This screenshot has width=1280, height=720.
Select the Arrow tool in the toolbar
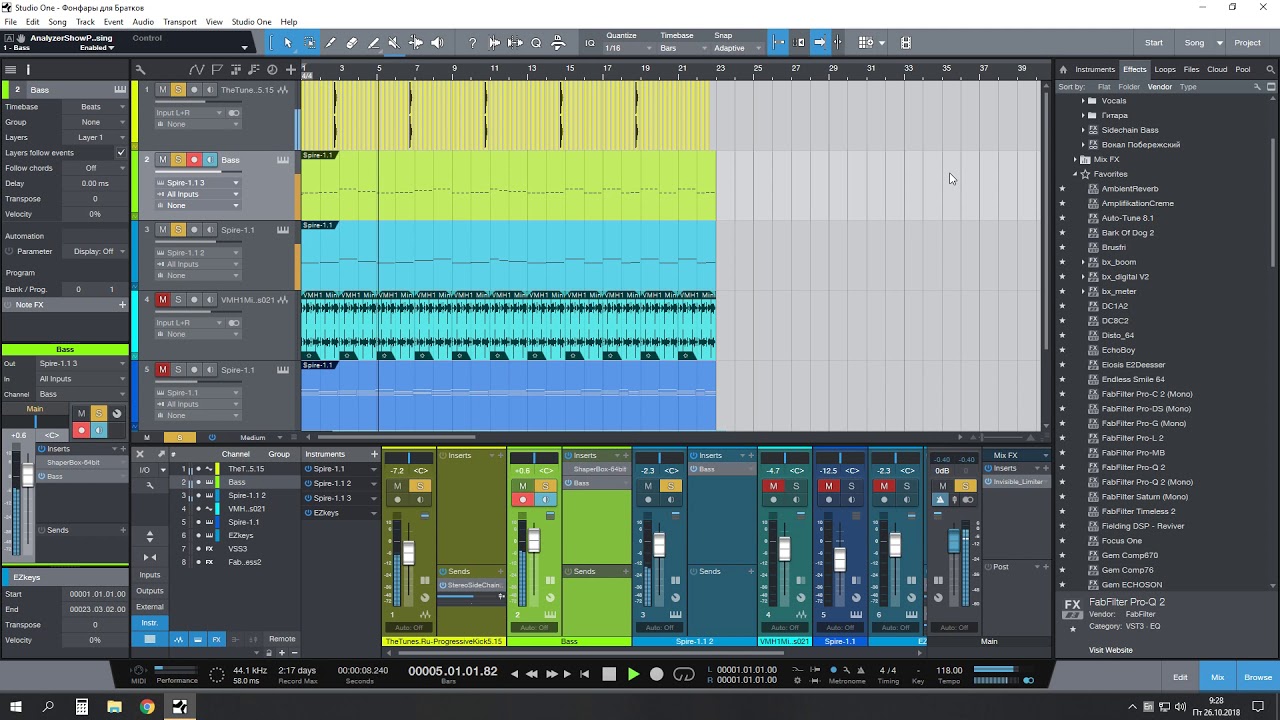tap(288, 43)
